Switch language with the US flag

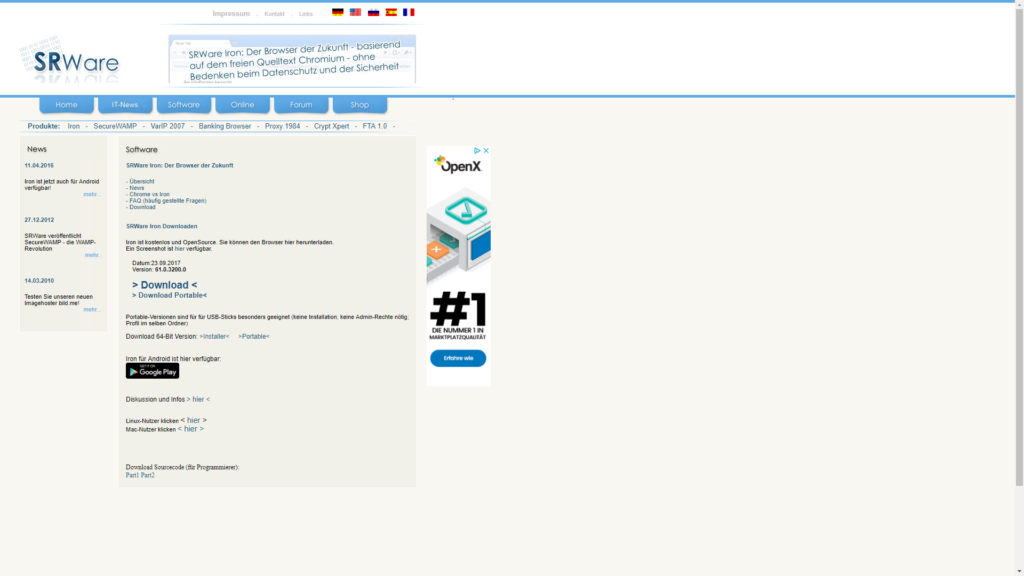[x=355, y=12]
